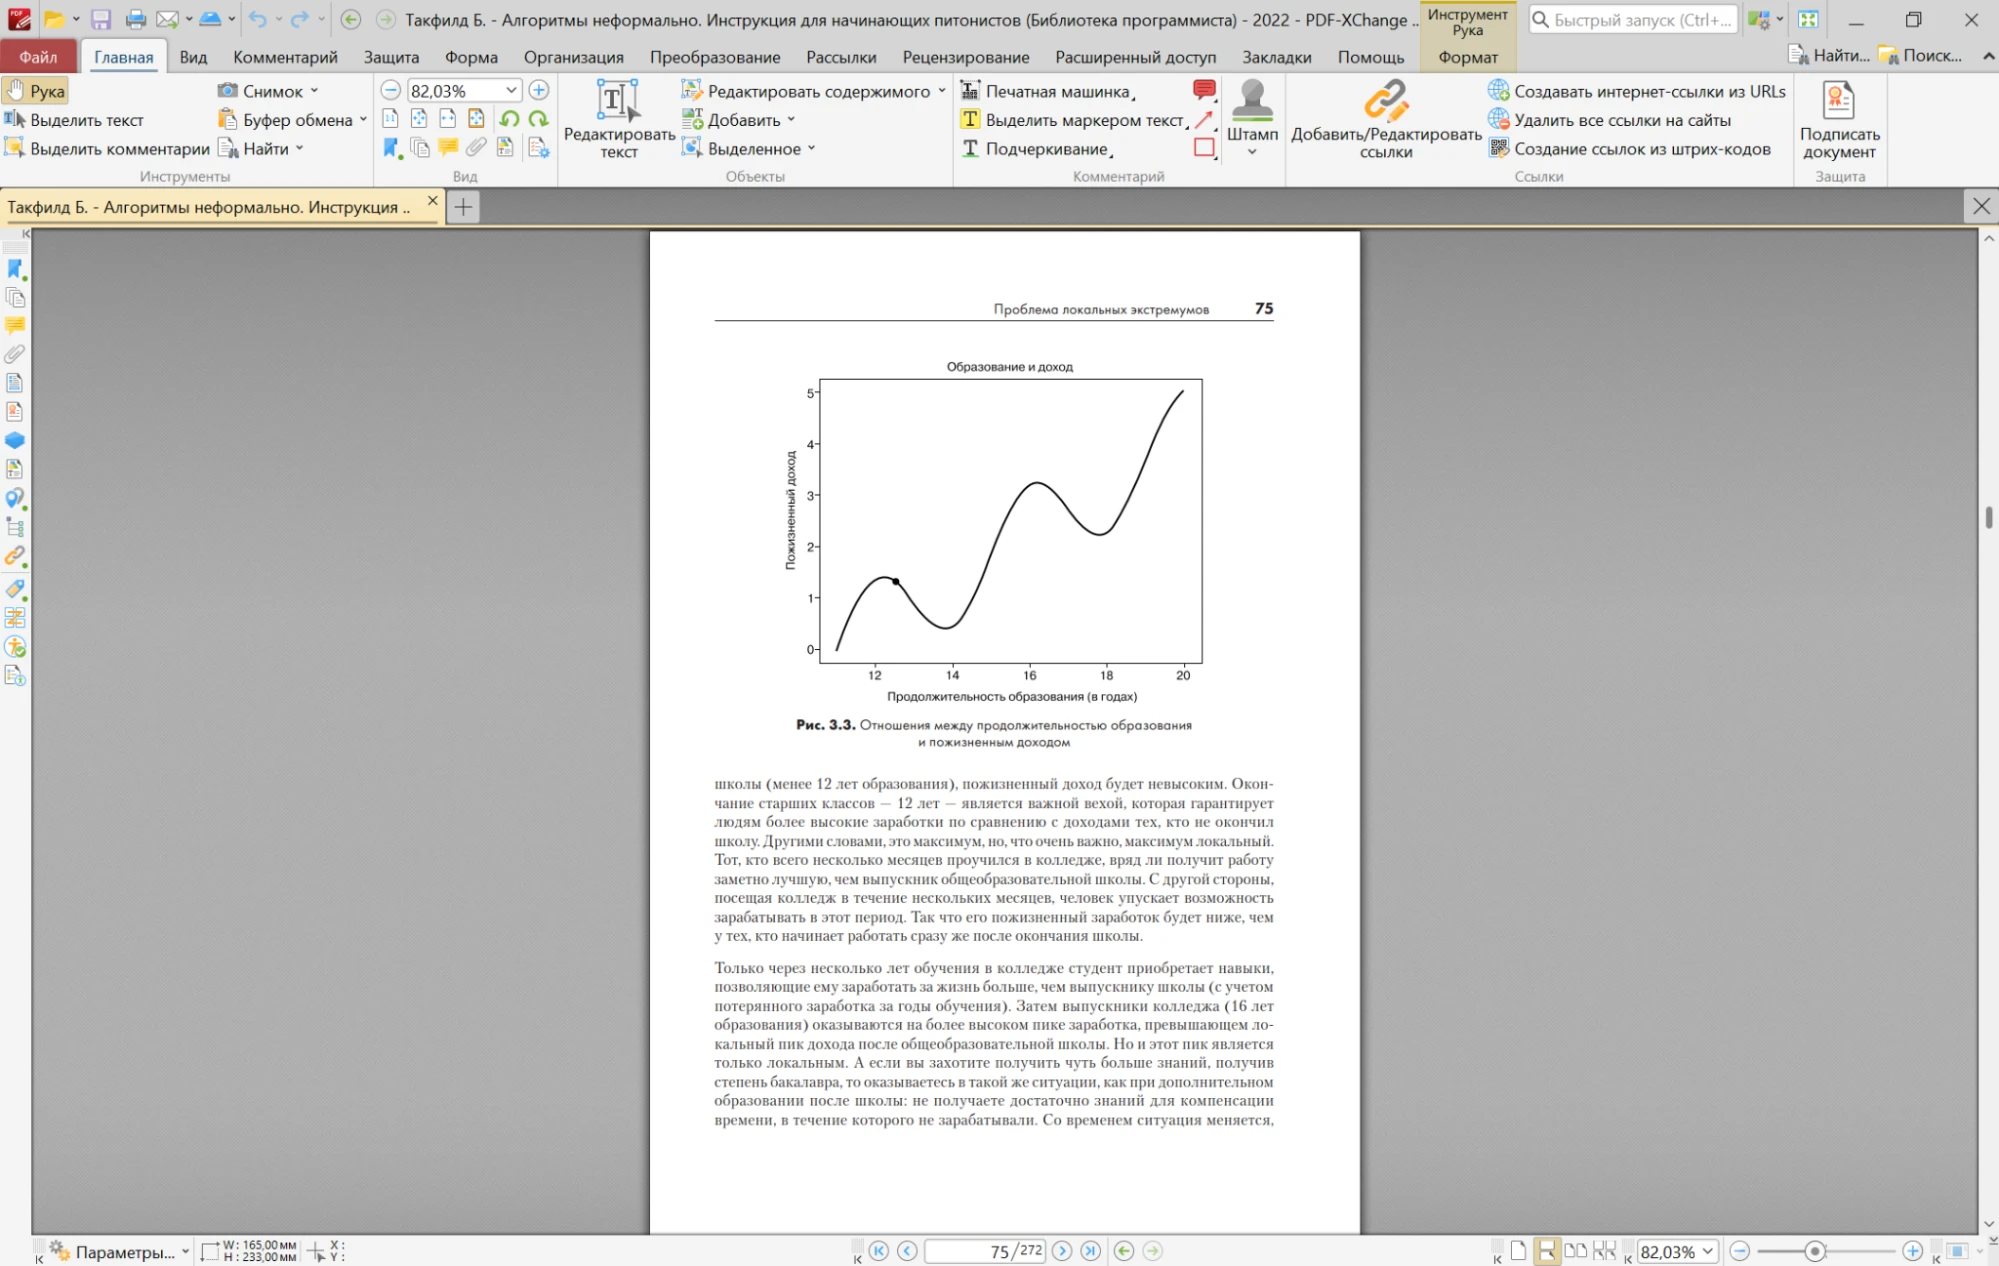Expand the Добавить dropdown
The width and height of the screenshot is (1999, 1266).
pyautogui.click(x=791, y=120)
